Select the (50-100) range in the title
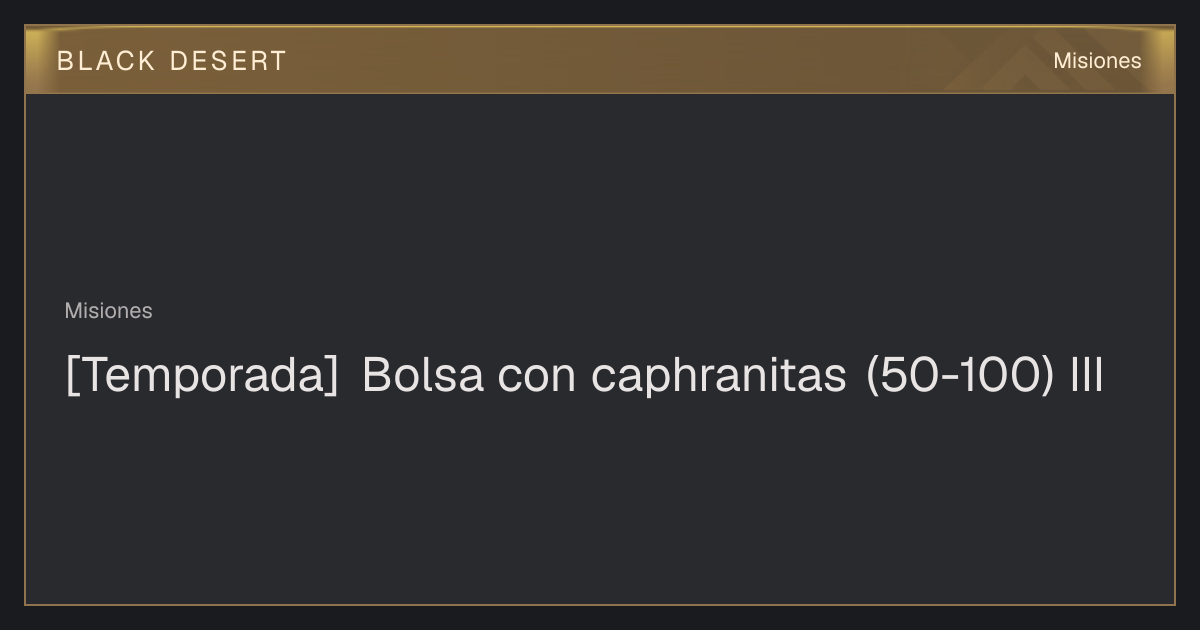Image resolution: width=1200 pixels, height=630 pixels. pos(955,376)
